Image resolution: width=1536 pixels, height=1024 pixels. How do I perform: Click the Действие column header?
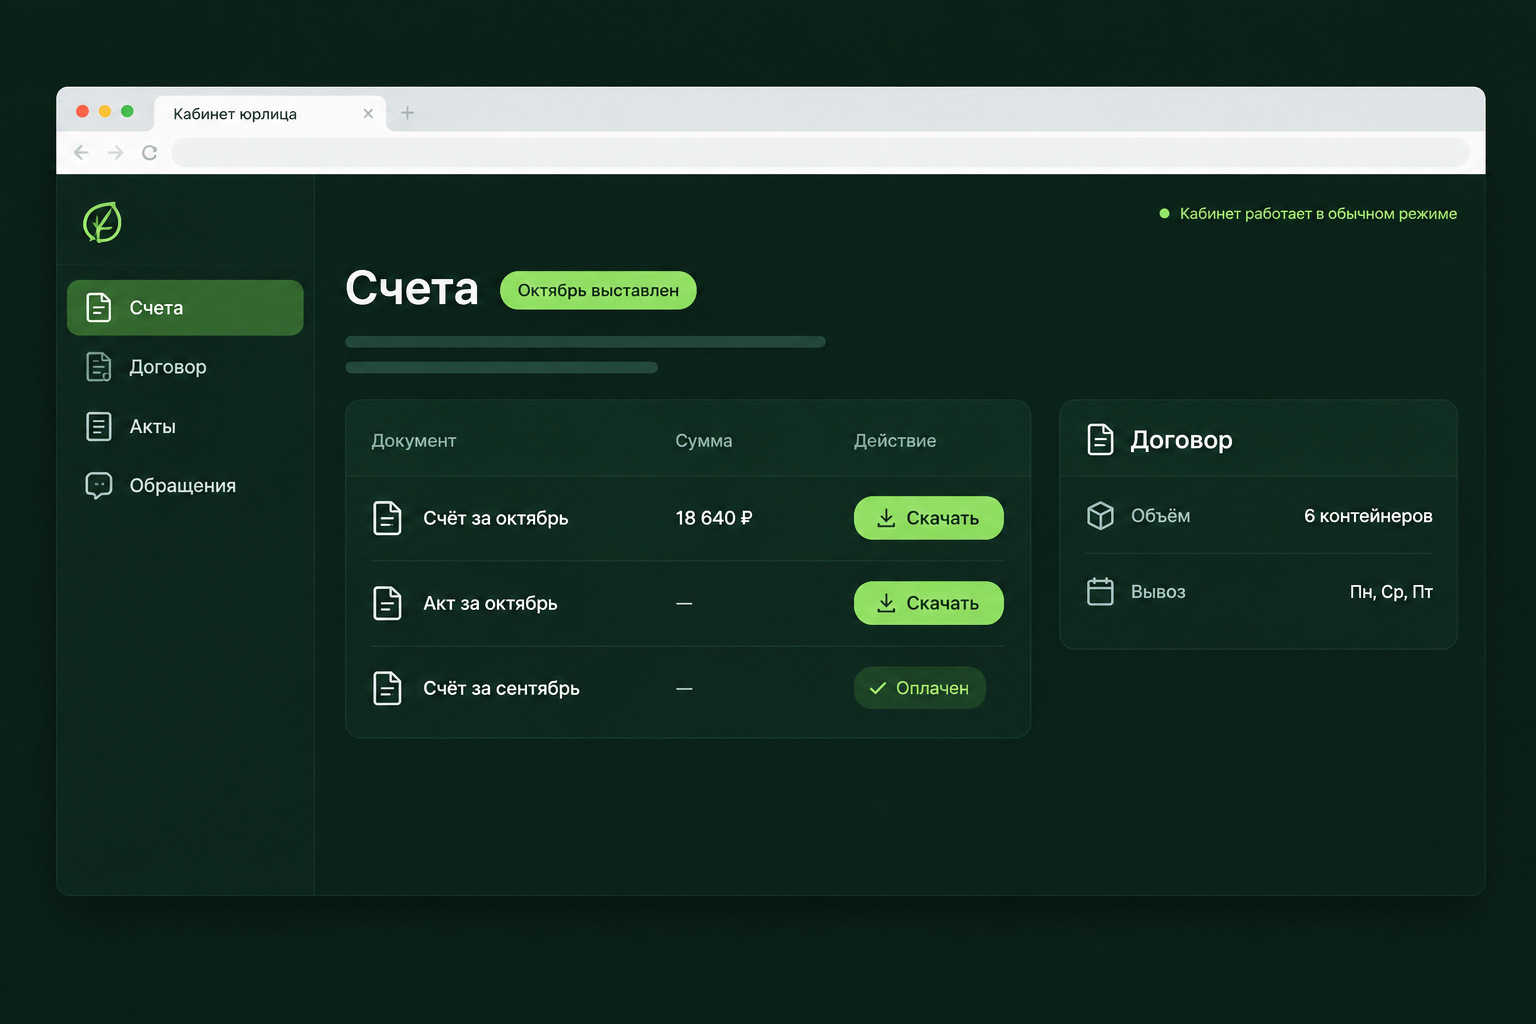pos(895,441)
